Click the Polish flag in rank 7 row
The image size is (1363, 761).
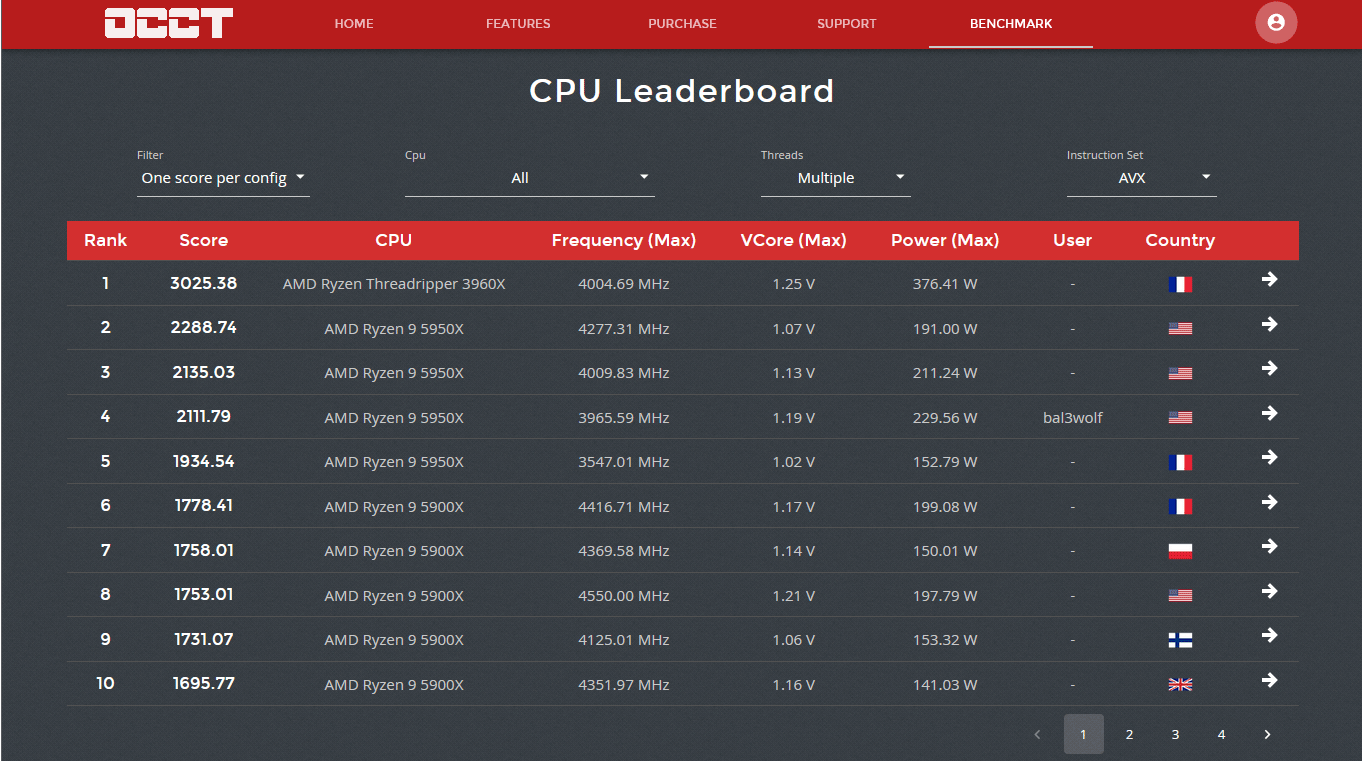1180,551
